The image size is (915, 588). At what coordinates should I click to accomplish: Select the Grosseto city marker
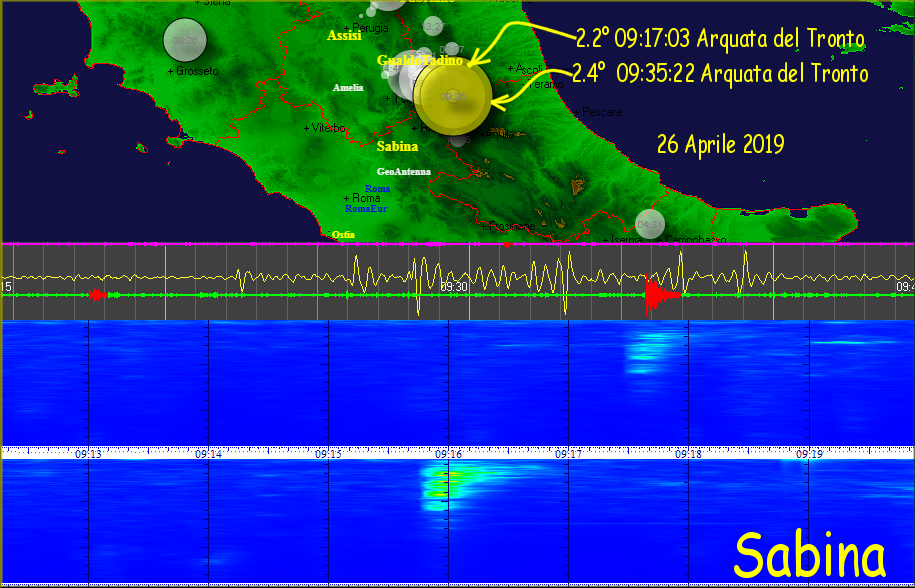tap(193, 71)
